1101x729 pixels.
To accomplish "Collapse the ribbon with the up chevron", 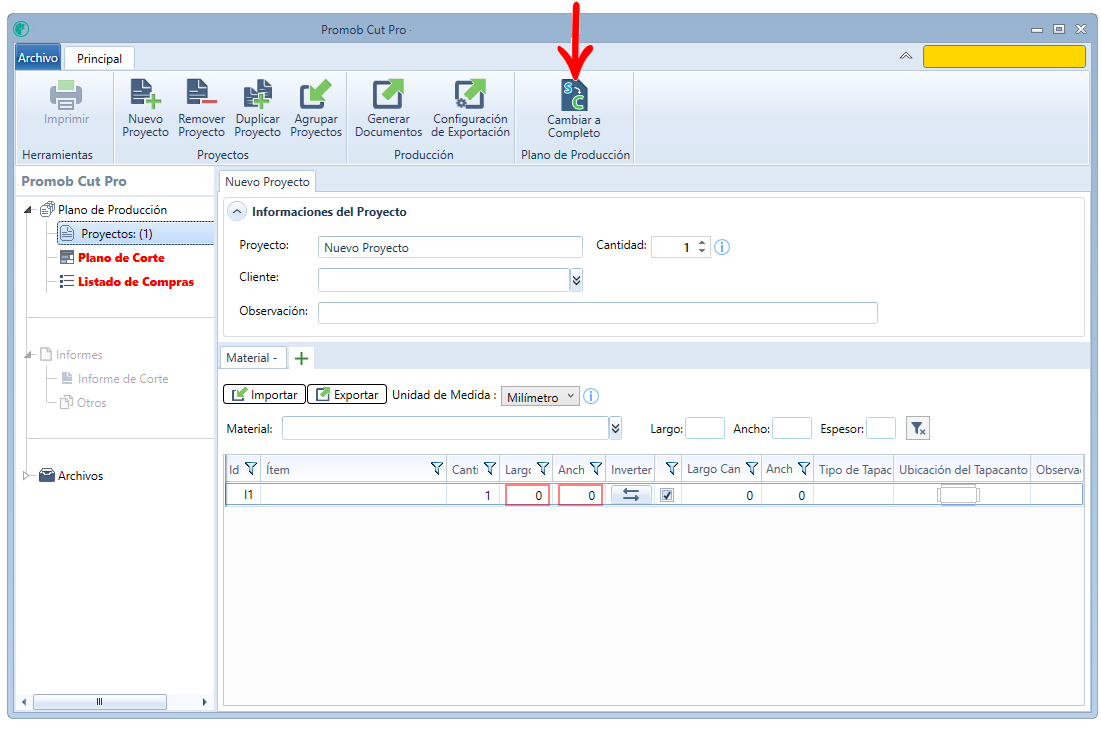I will click(906, 56).
